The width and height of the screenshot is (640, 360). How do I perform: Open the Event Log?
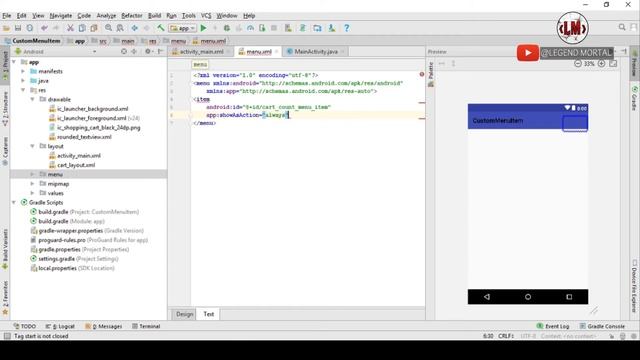coord(553,326)
